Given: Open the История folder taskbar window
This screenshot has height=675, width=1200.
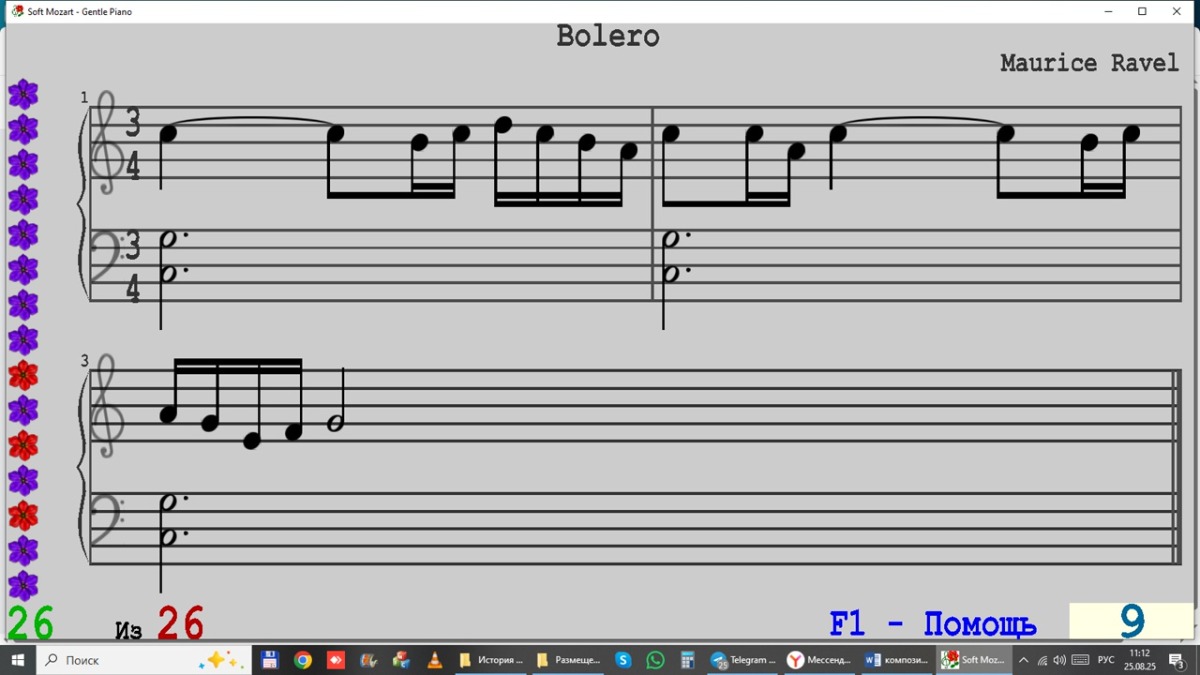Looking at the screenshot, I should pos(491,660).
